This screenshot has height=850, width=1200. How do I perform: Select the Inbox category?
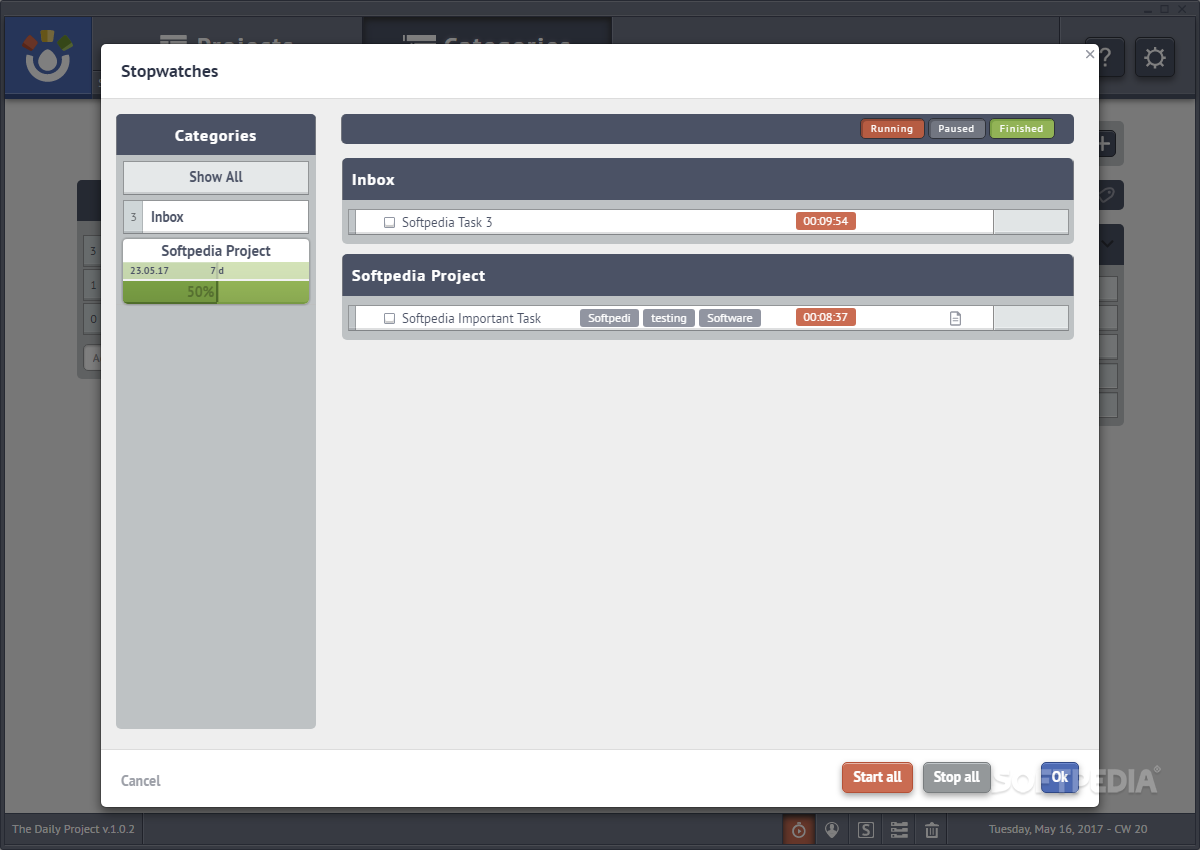click(216, 217)
